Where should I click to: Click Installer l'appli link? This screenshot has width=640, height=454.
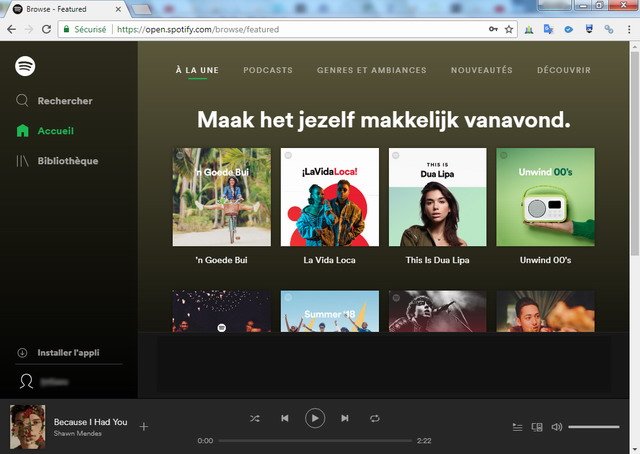click(68, 353)
